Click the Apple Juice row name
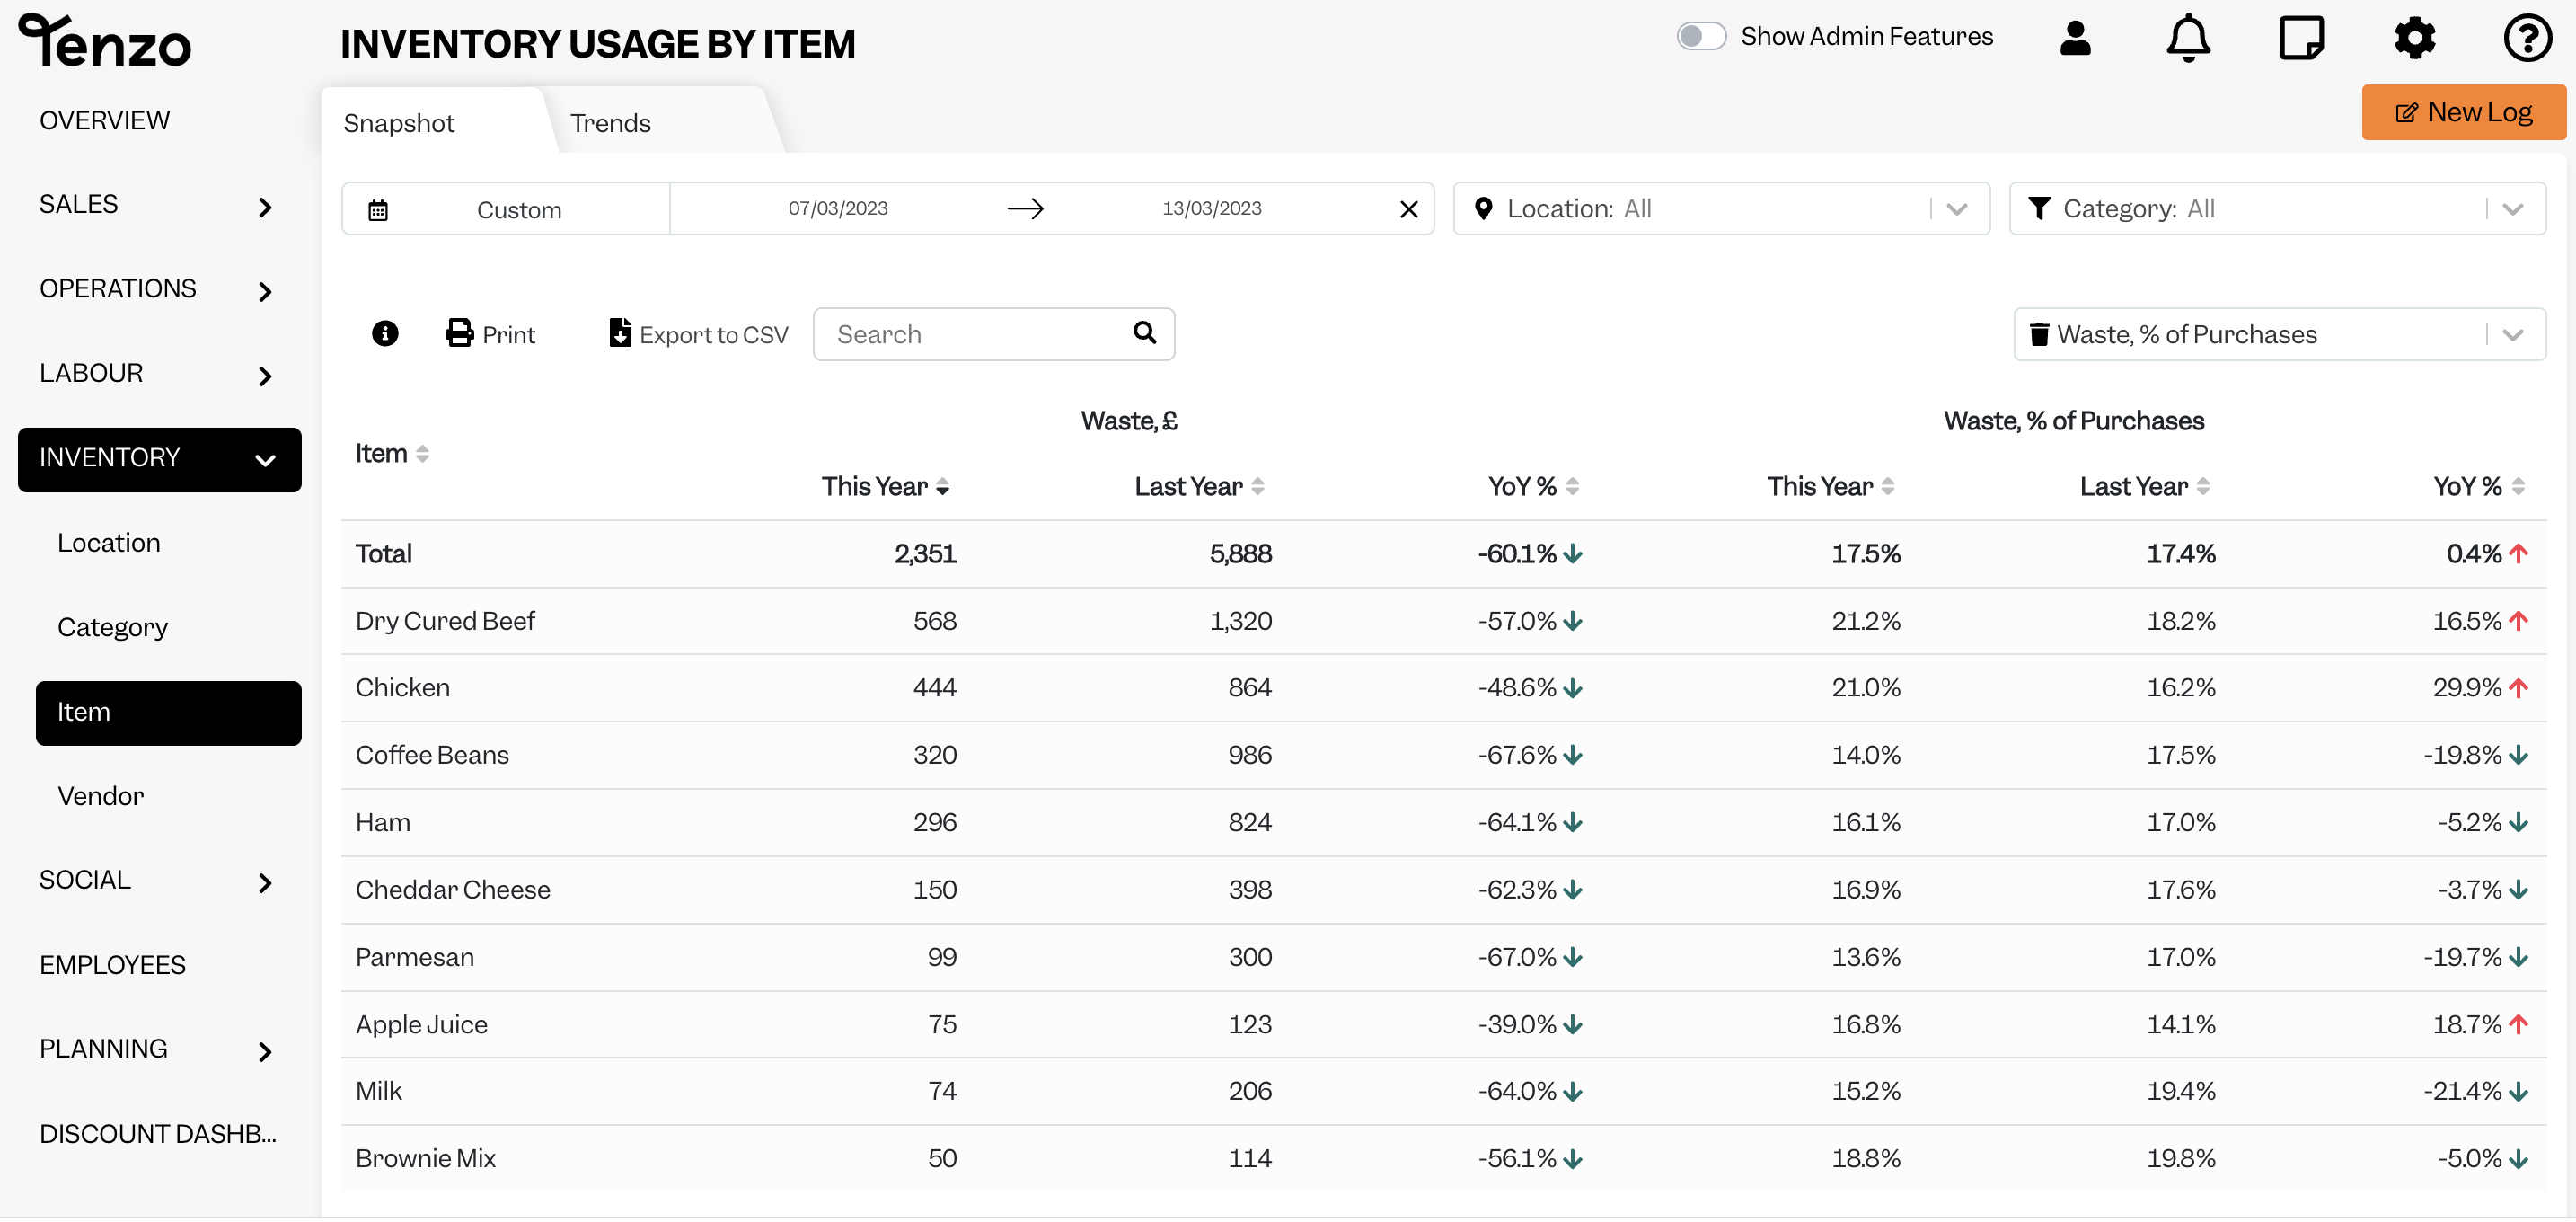 421,1026
